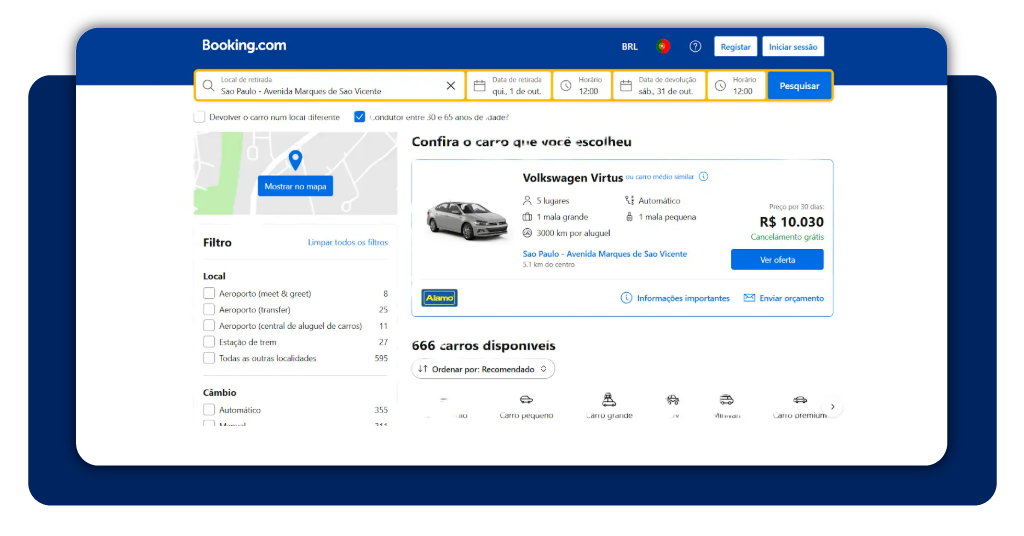Check Aeroporto (central de aluguel de carros) filter
This screenshot has width=1024, height=536.
tap(209, 325)
